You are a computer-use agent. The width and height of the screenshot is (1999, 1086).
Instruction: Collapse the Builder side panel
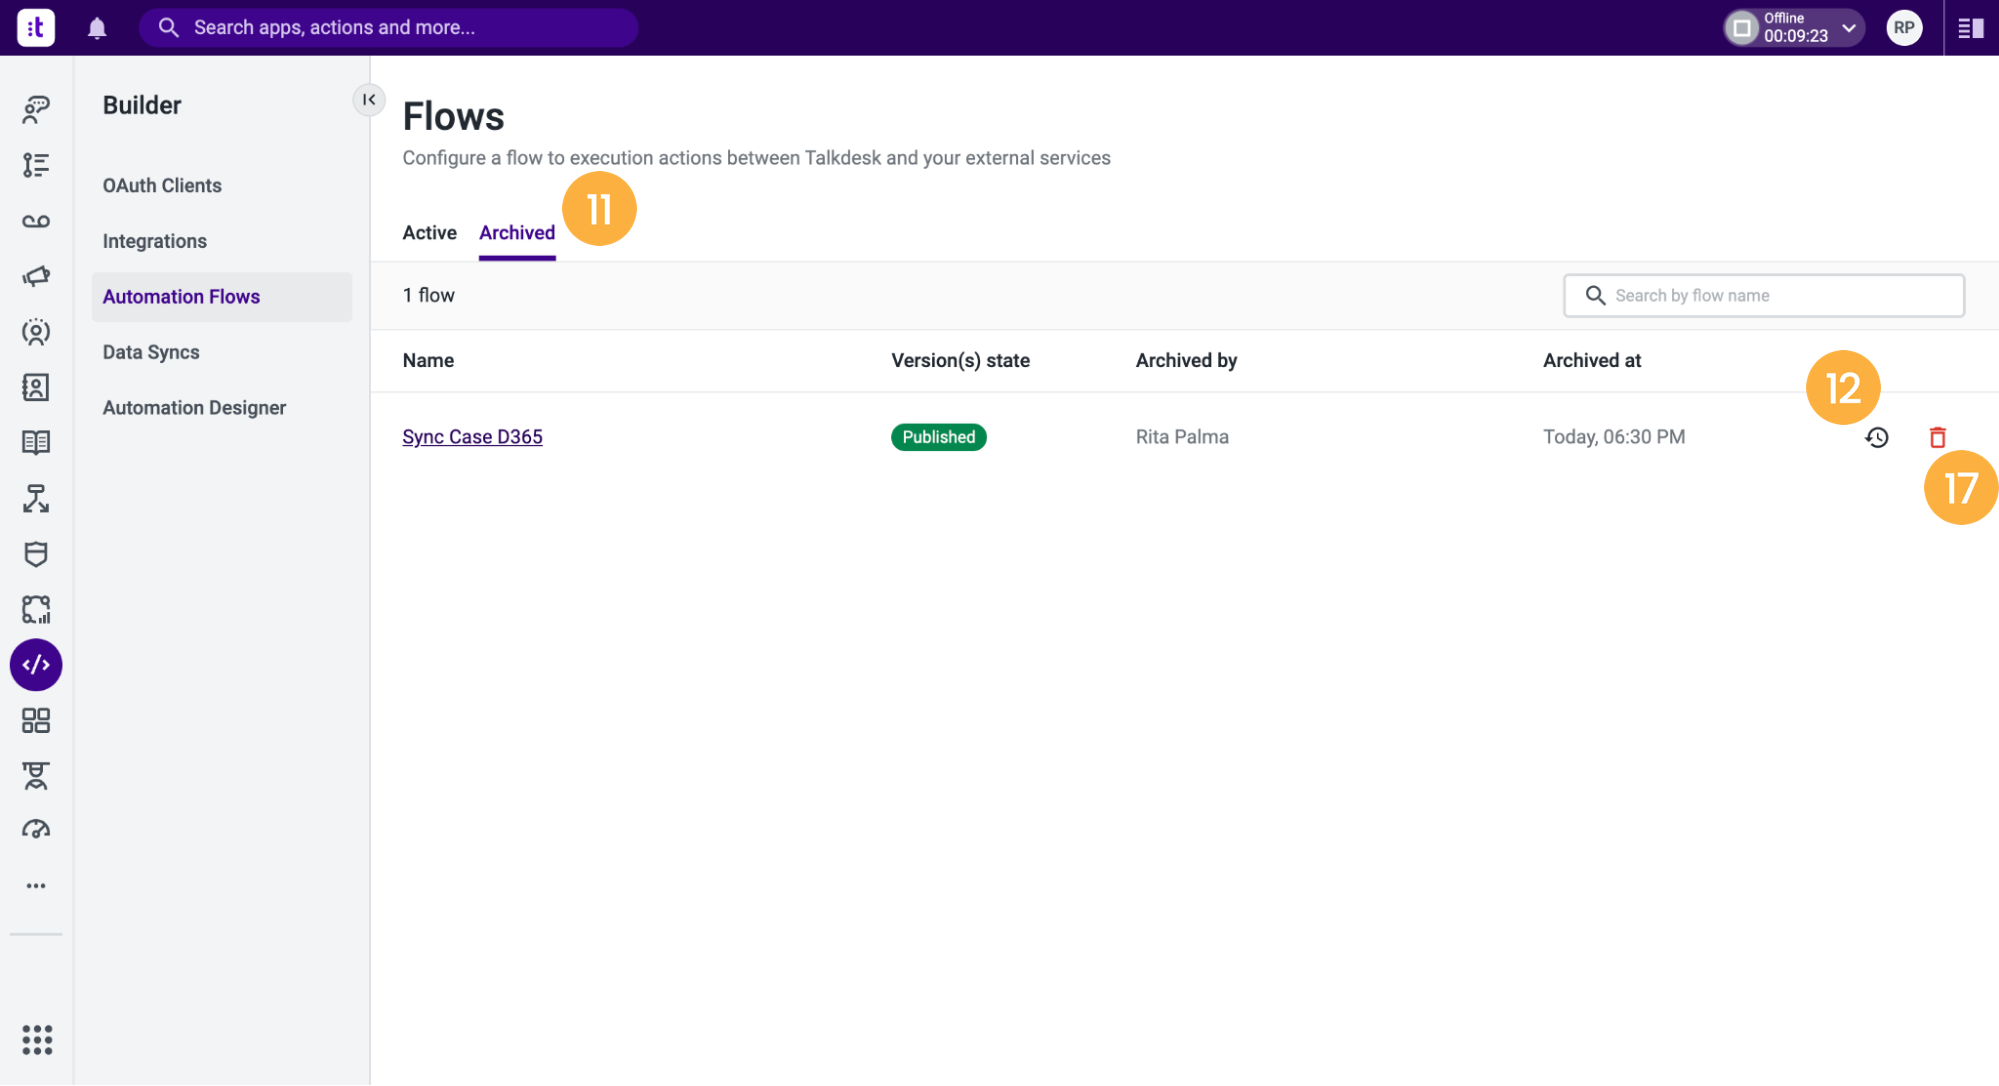click(369, 99)
